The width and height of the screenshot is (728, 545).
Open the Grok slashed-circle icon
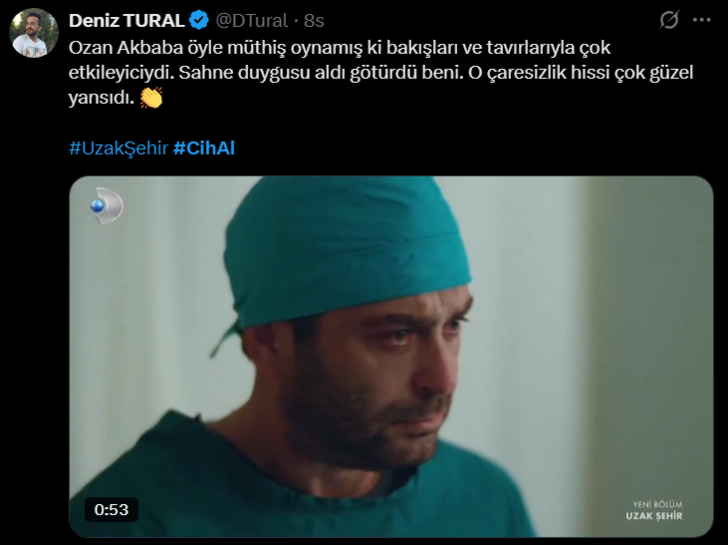(x=669, y=20)
